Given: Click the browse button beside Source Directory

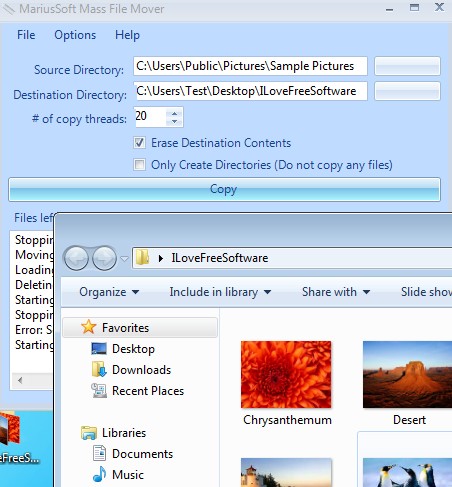Looking at the screenshot, I should pos(407,66).
